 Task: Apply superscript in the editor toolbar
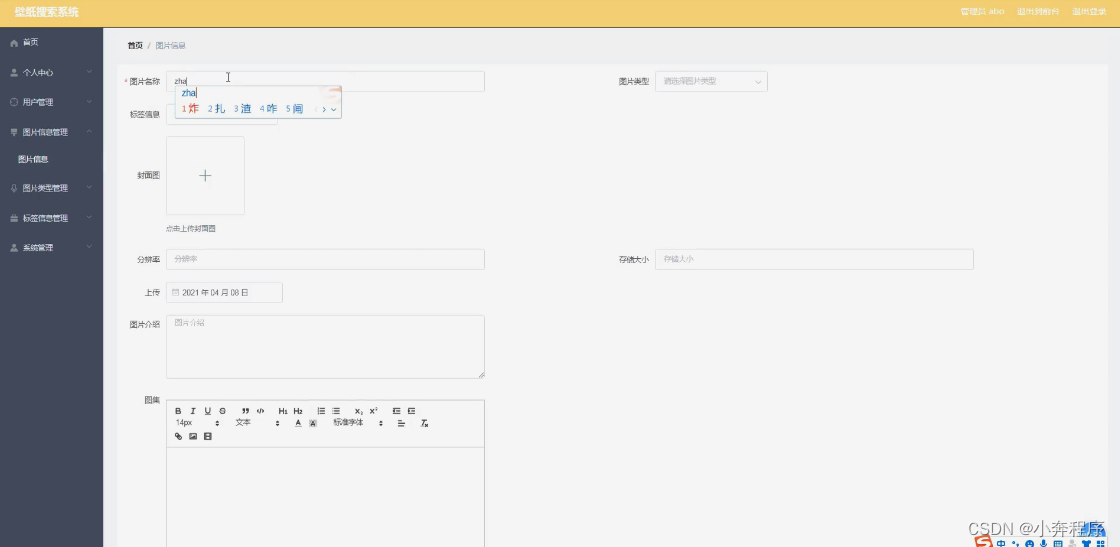click(374, 411)
